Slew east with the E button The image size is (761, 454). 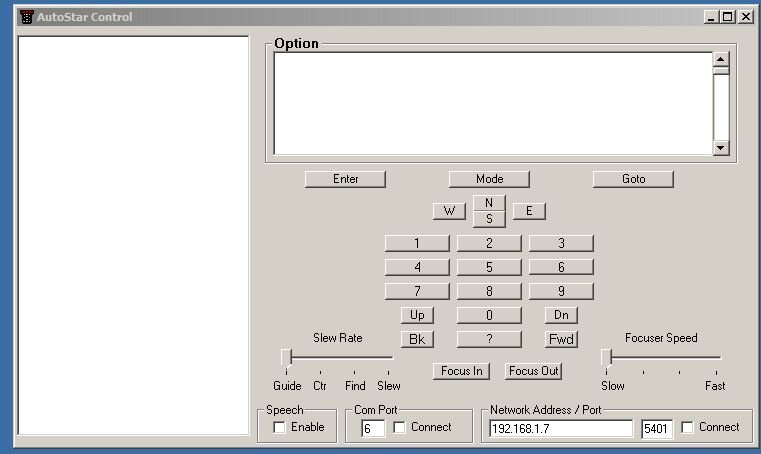click(x=529, y=211)
